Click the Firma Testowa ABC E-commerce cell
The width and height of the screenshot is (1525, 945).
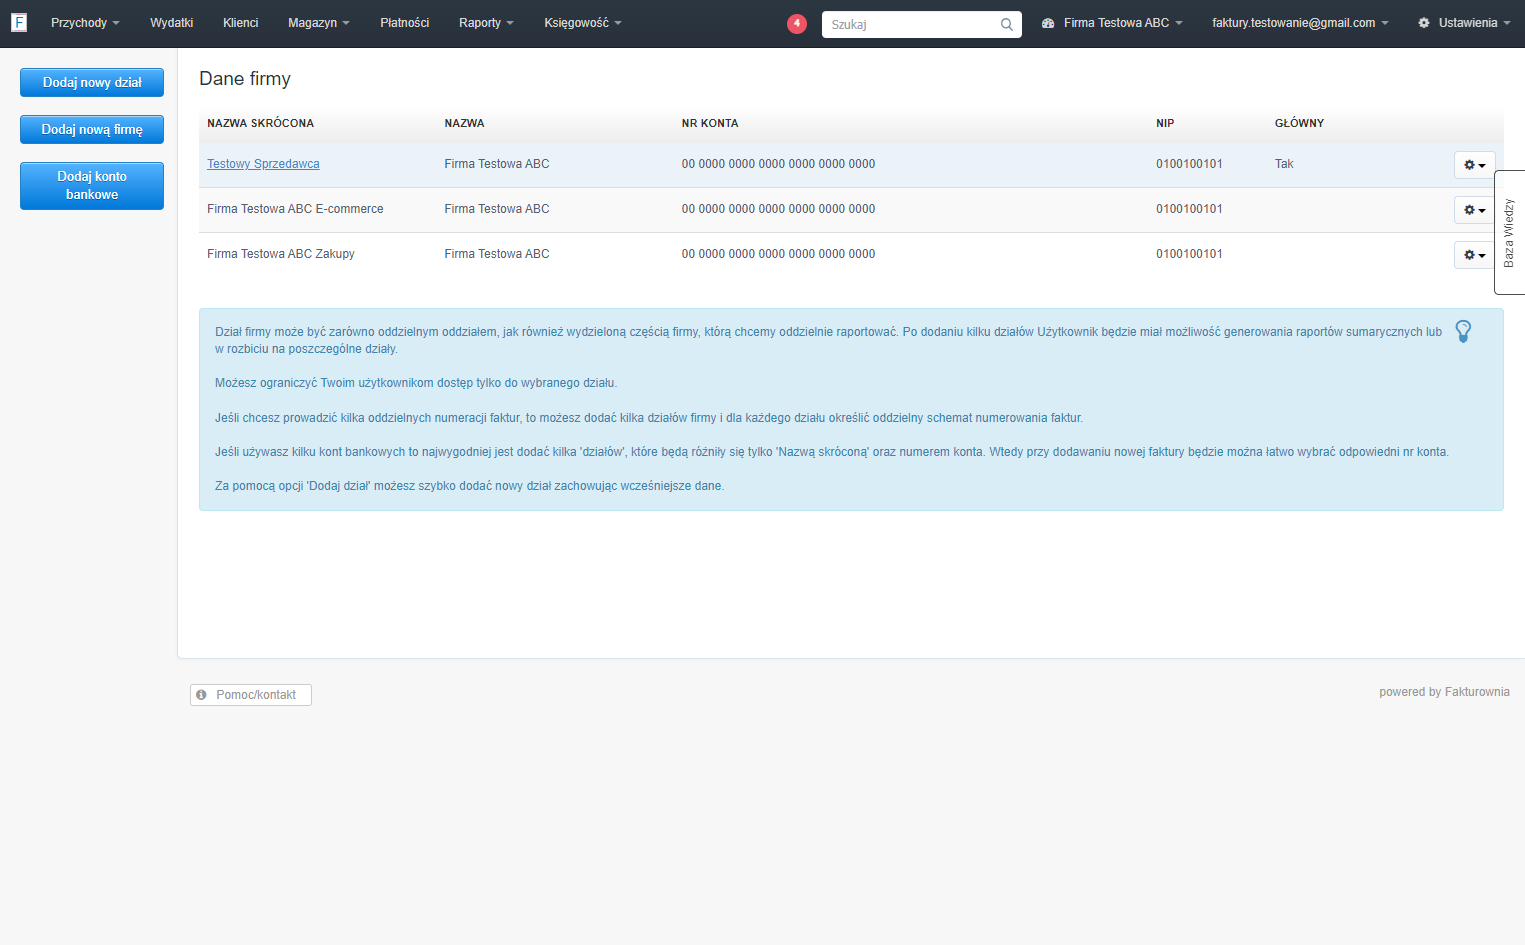click(295, 209)
